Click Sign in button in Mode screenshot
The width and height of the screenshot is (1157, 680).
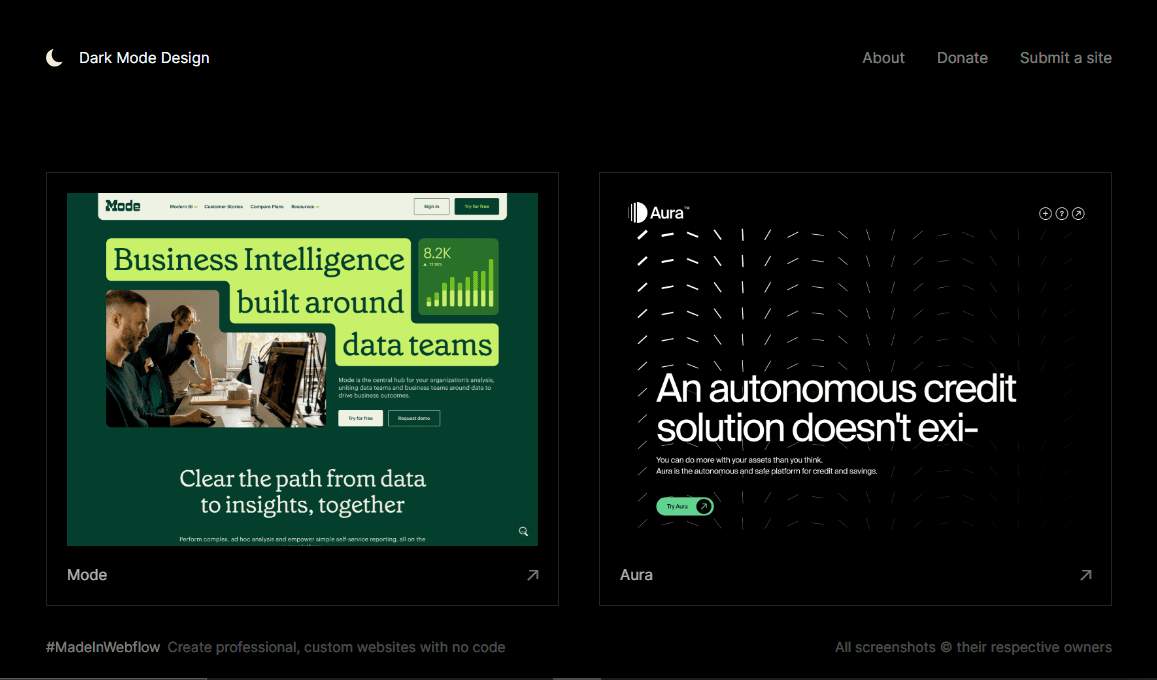pyautogui.click(x=432, y=207)
